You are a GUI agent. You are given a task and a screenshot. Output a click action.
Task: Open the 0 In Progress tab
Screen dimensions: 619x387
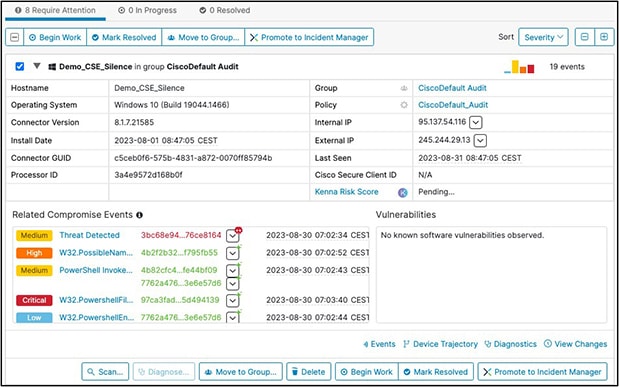[x=147, y=11]
